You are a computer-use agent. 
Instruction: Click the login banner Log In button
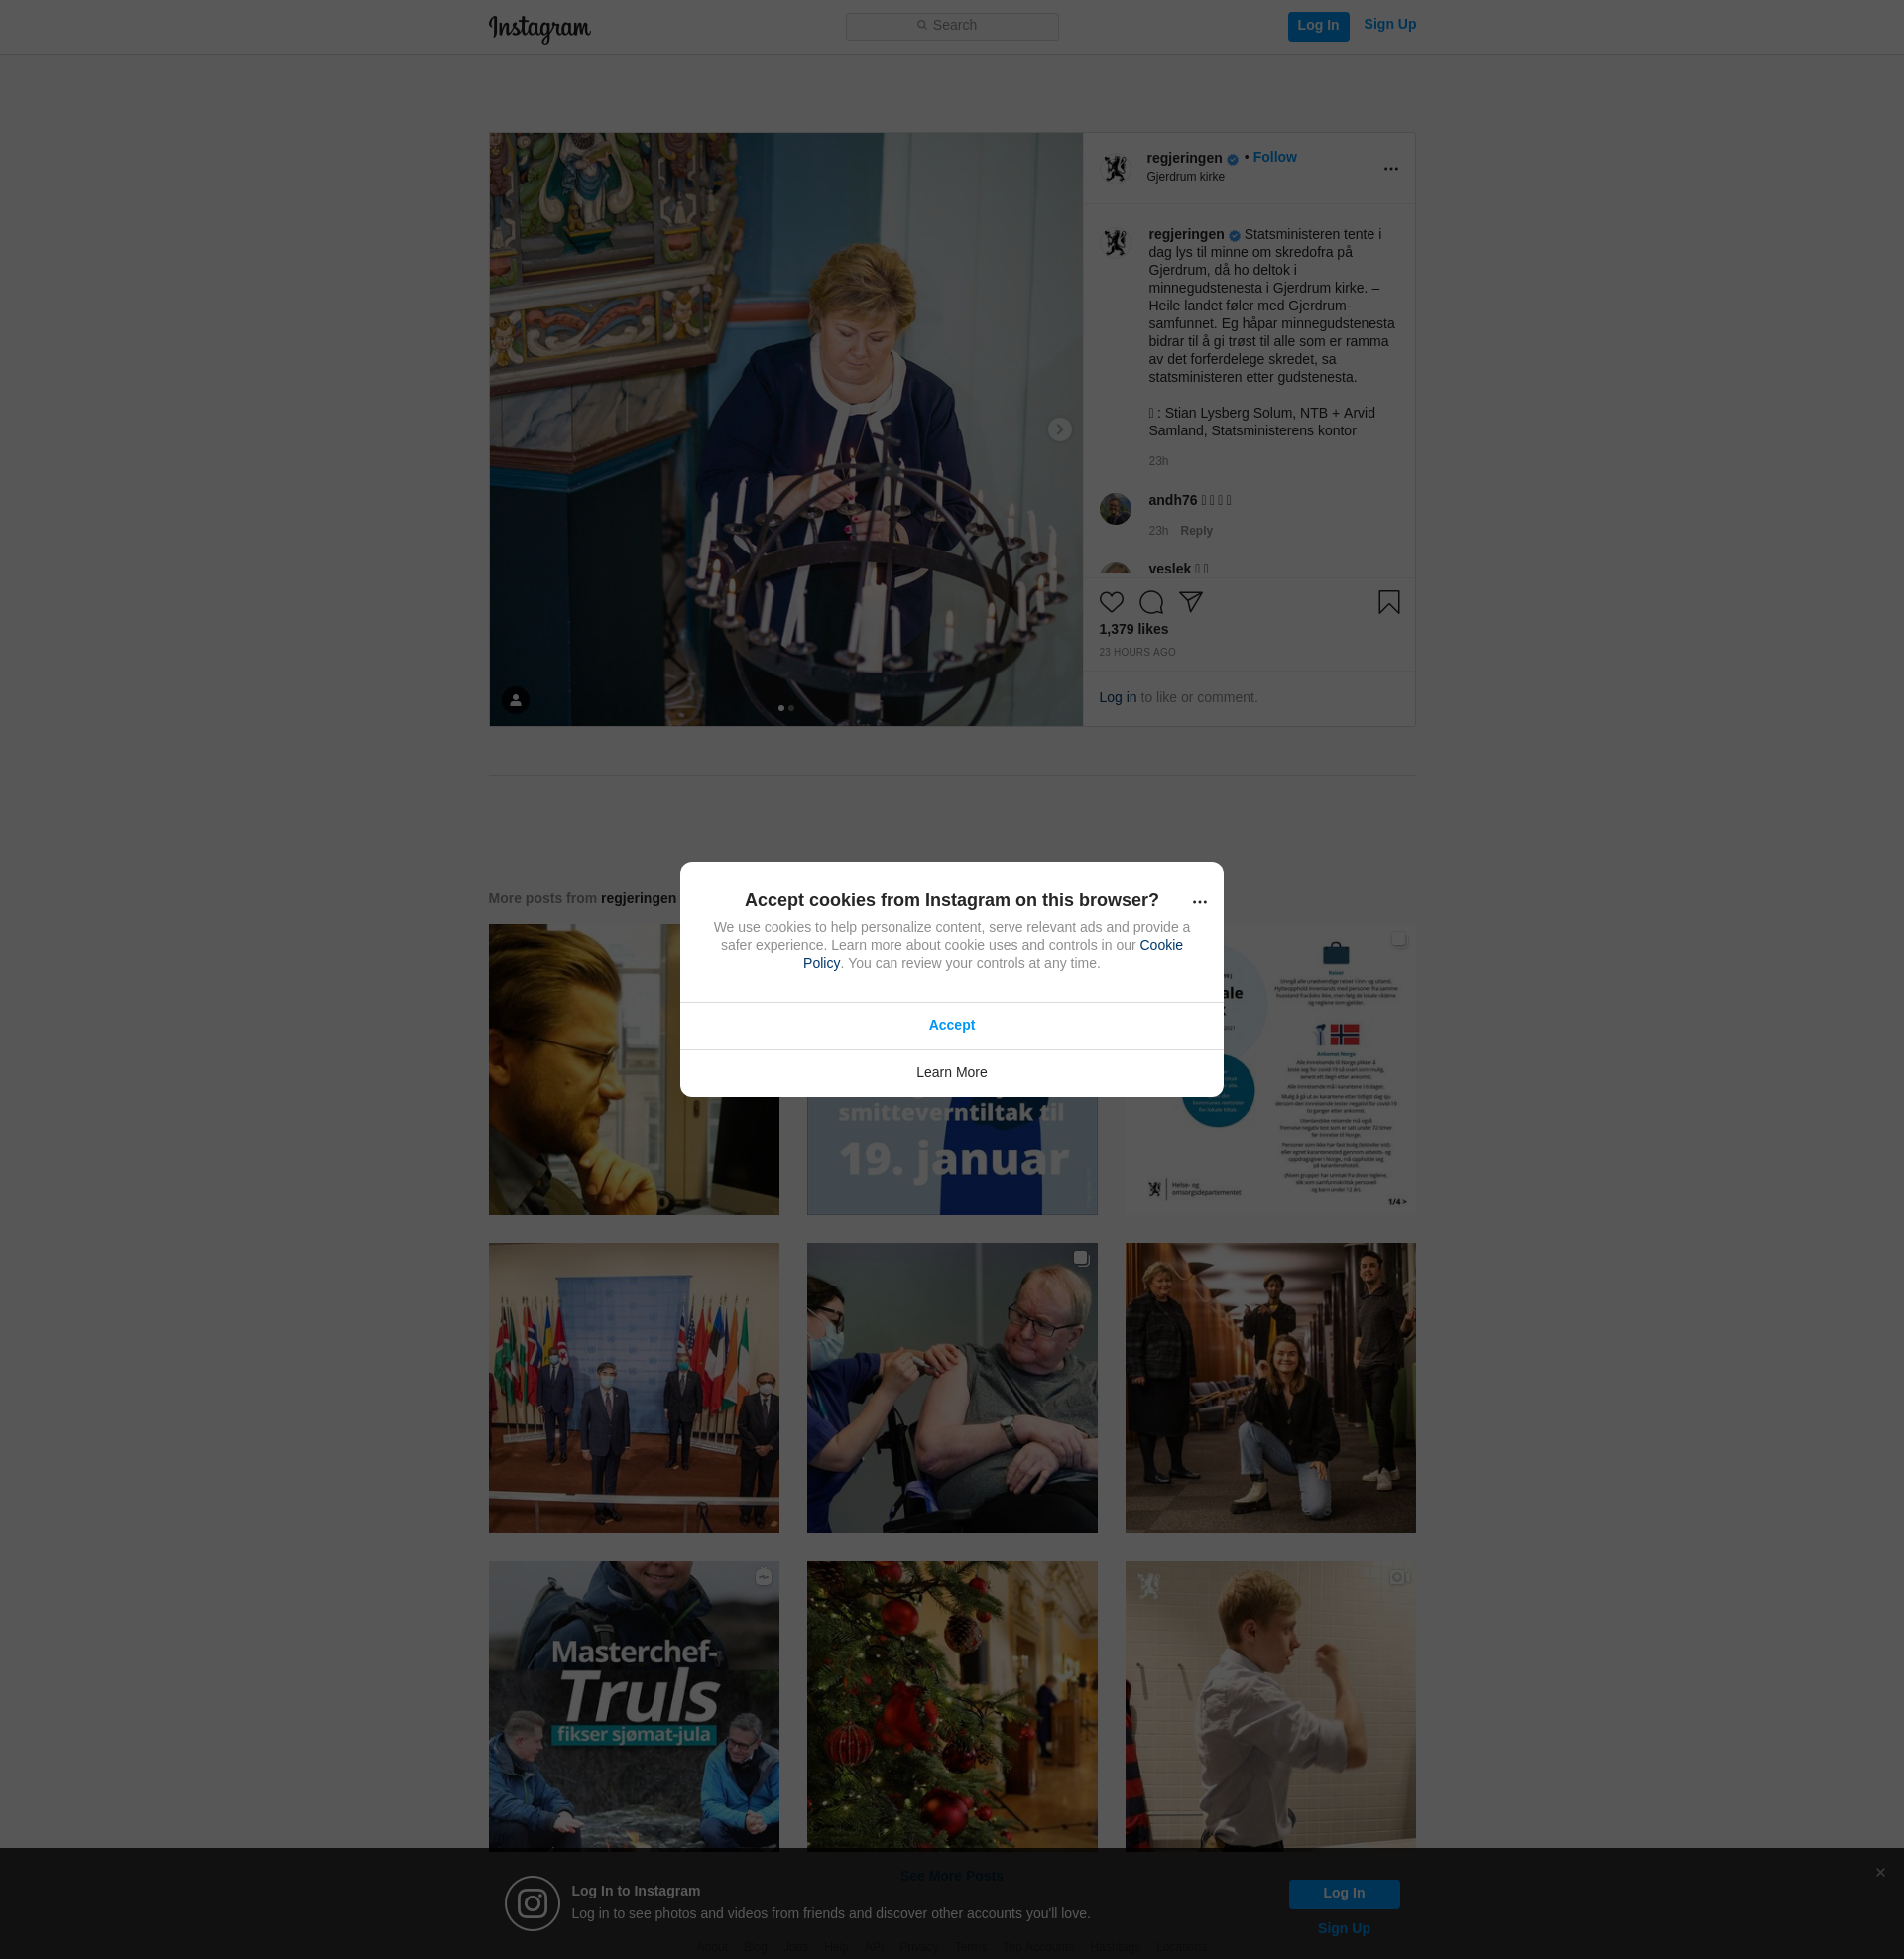pos(1343,1894)
